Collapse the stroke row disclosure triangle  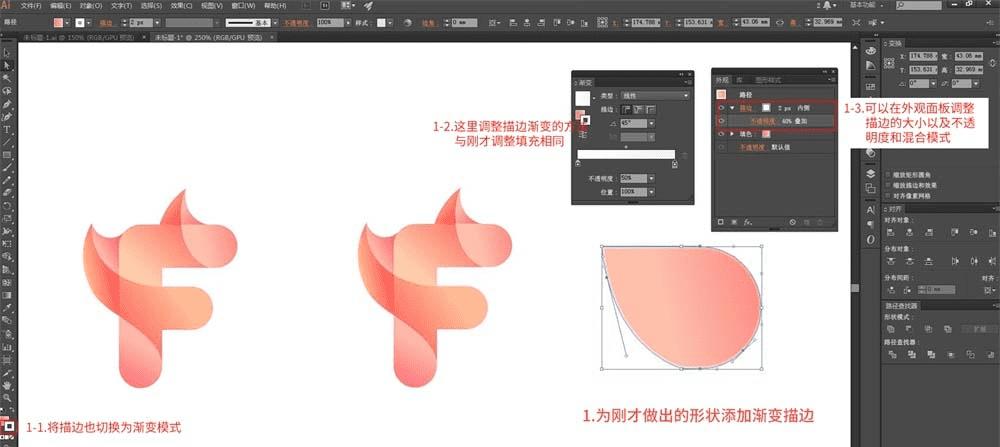(732, 107)
